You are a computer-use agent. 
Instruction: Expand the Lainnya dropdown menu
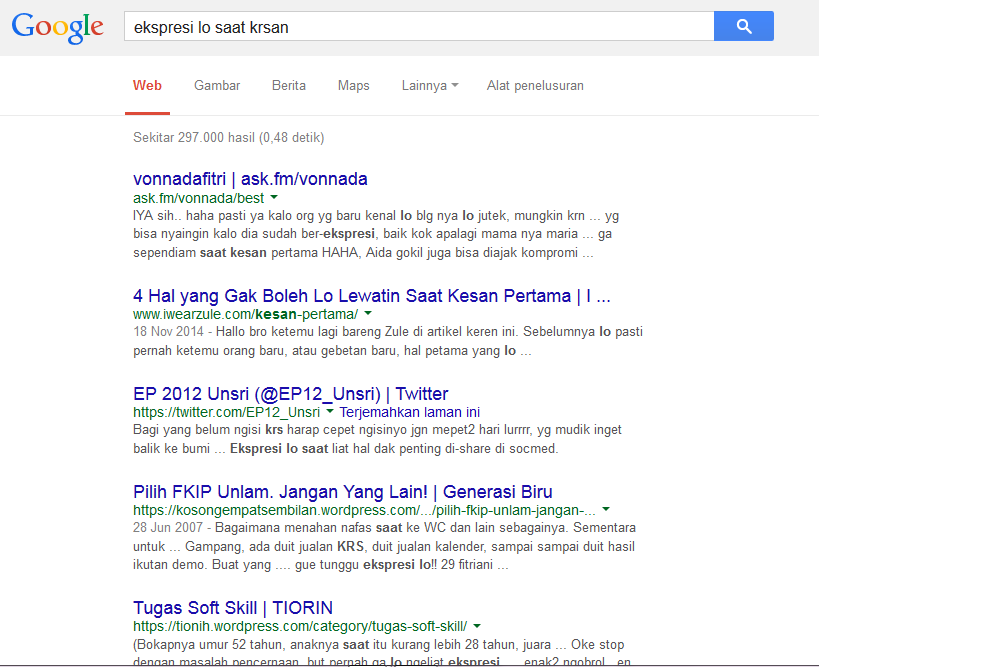click(430, 86)
